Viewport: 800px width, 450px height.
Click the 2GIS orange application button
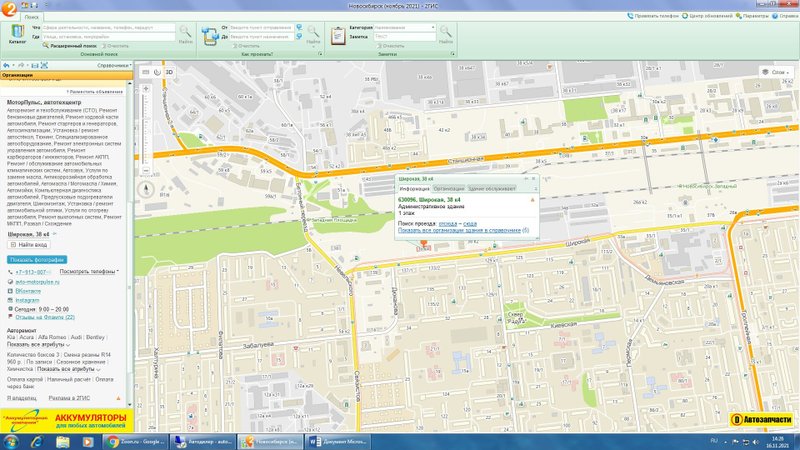tap(8, 9)
